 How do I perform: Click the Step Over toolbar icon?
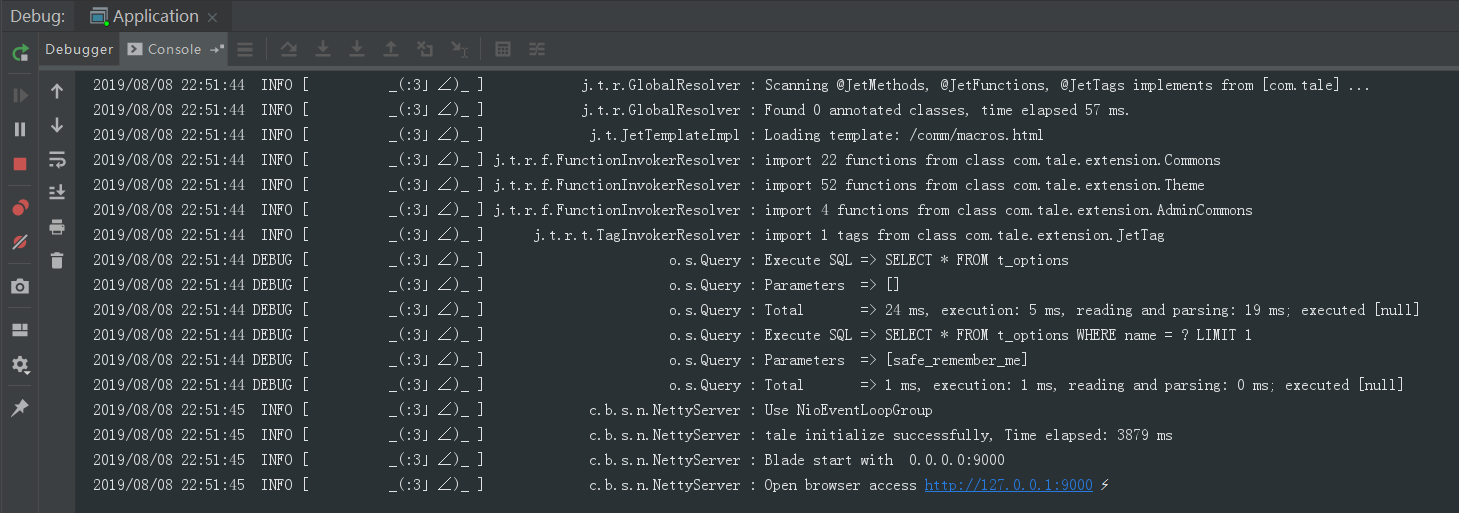(x=289, y=49)
